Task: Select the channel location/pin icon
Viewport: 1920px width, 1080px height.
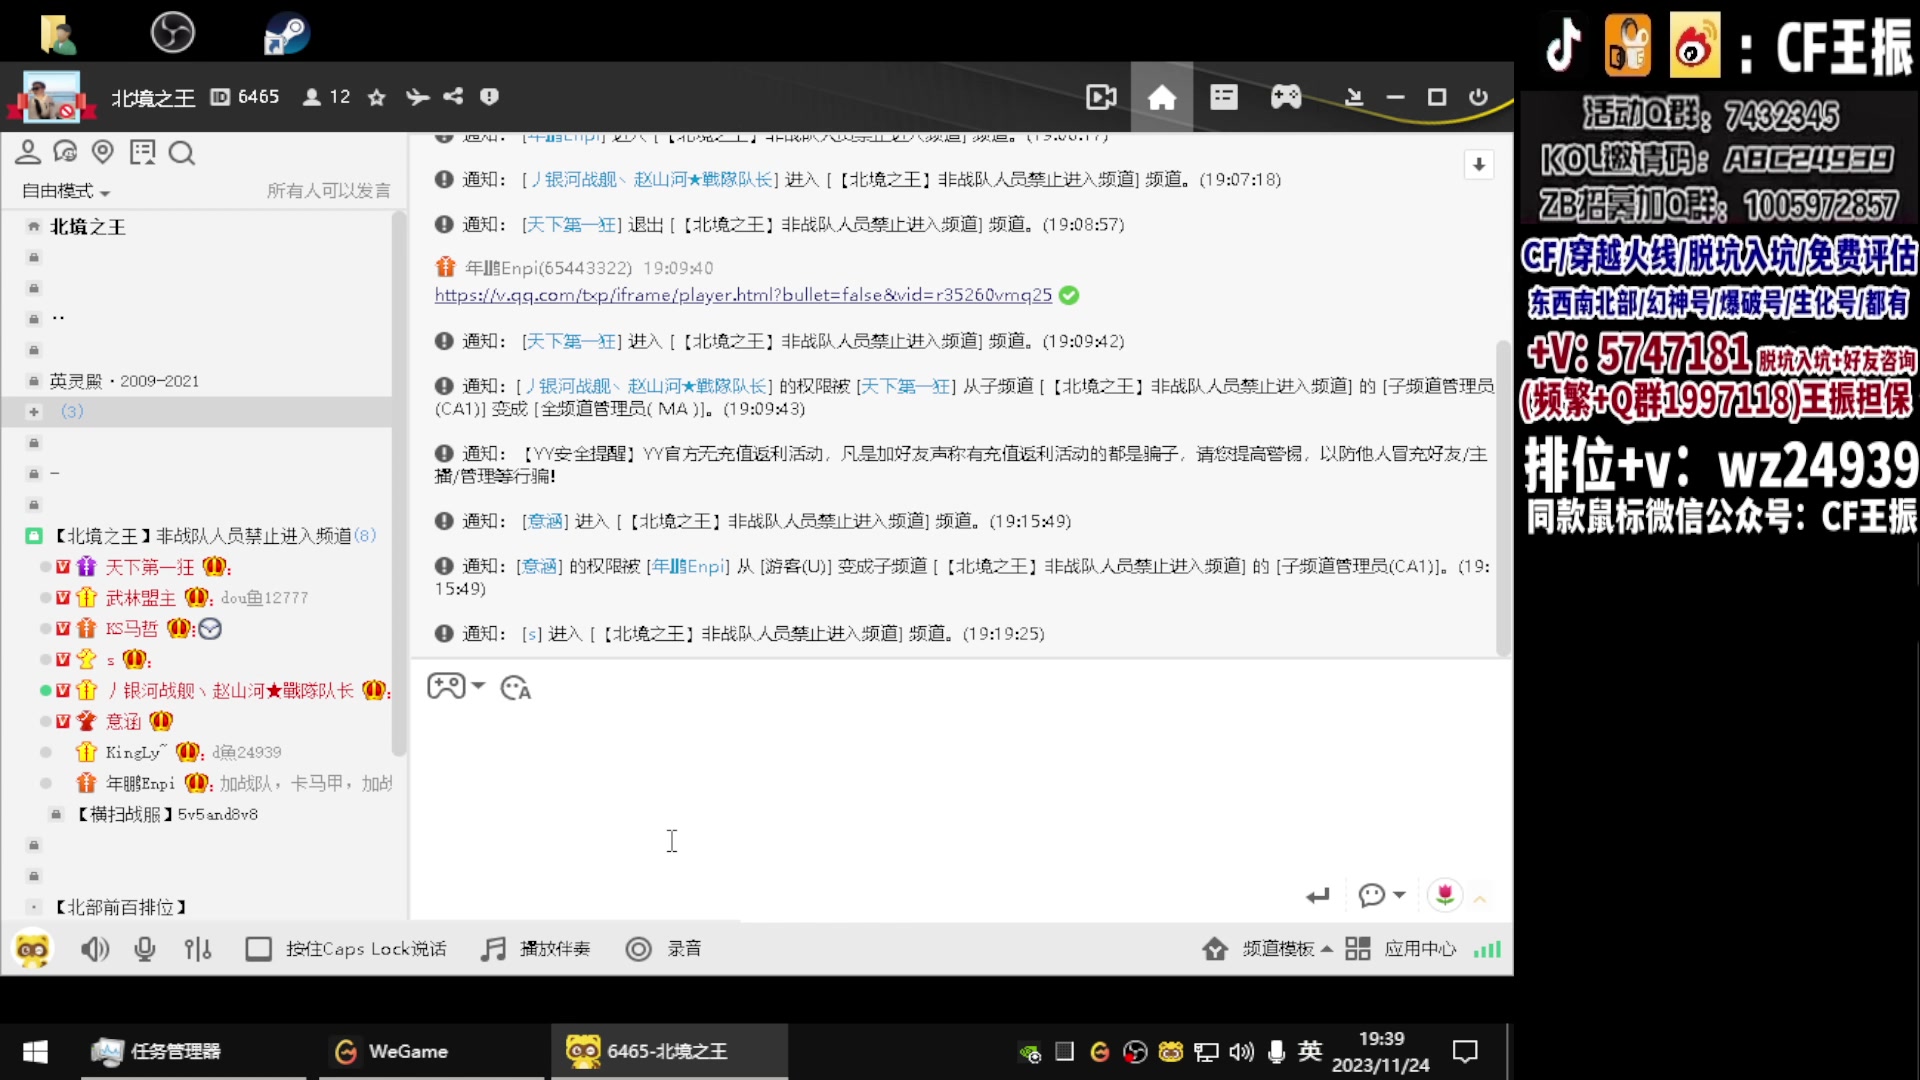Action: (103, 152)
